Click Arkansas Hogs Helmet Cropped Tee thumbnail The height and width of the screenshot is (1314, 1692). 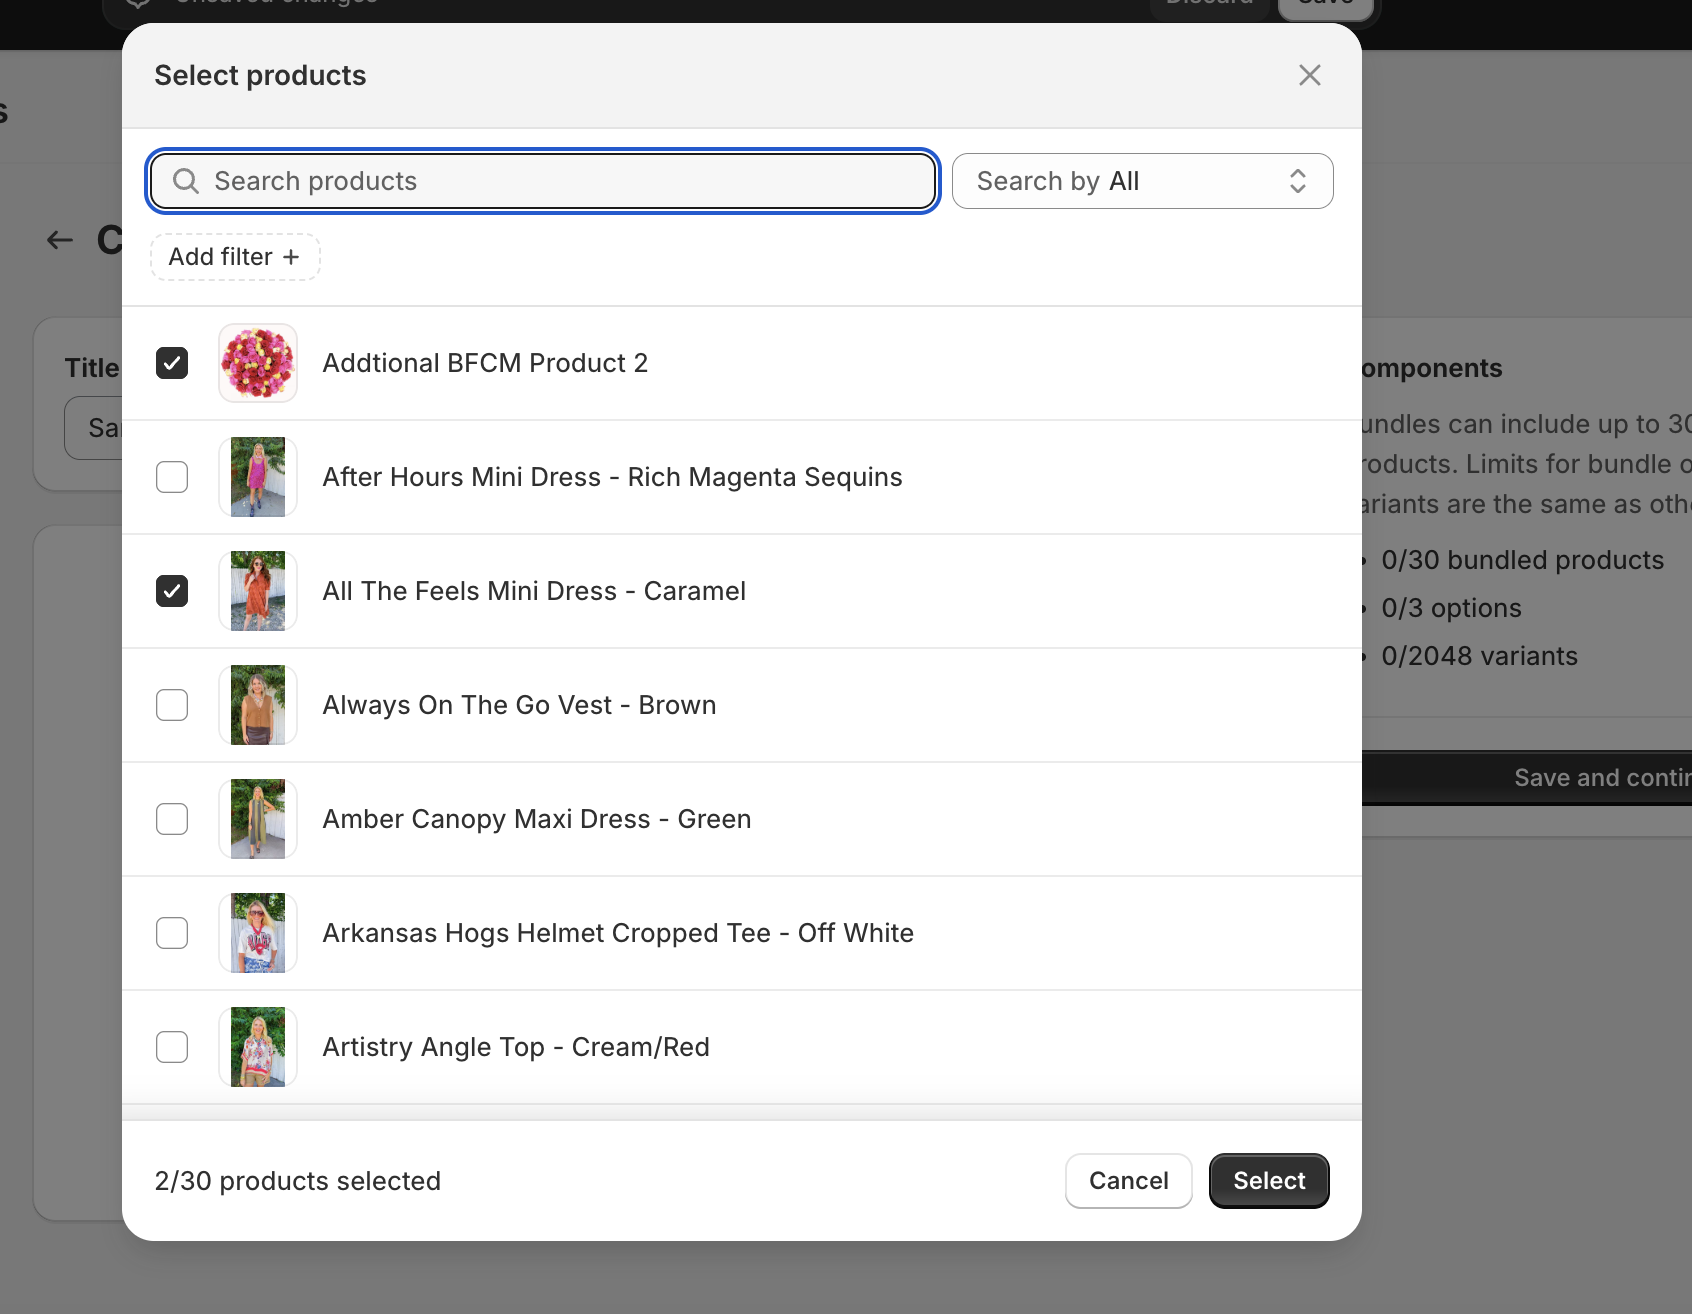tap(258, 933)
